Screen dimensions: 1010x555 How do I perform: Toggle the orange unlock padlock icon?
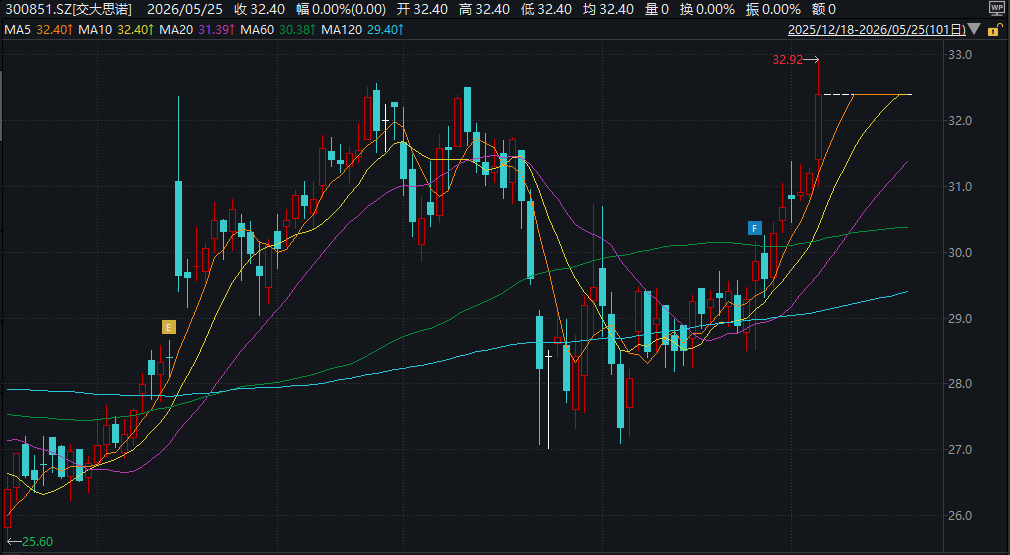(995, 30)
